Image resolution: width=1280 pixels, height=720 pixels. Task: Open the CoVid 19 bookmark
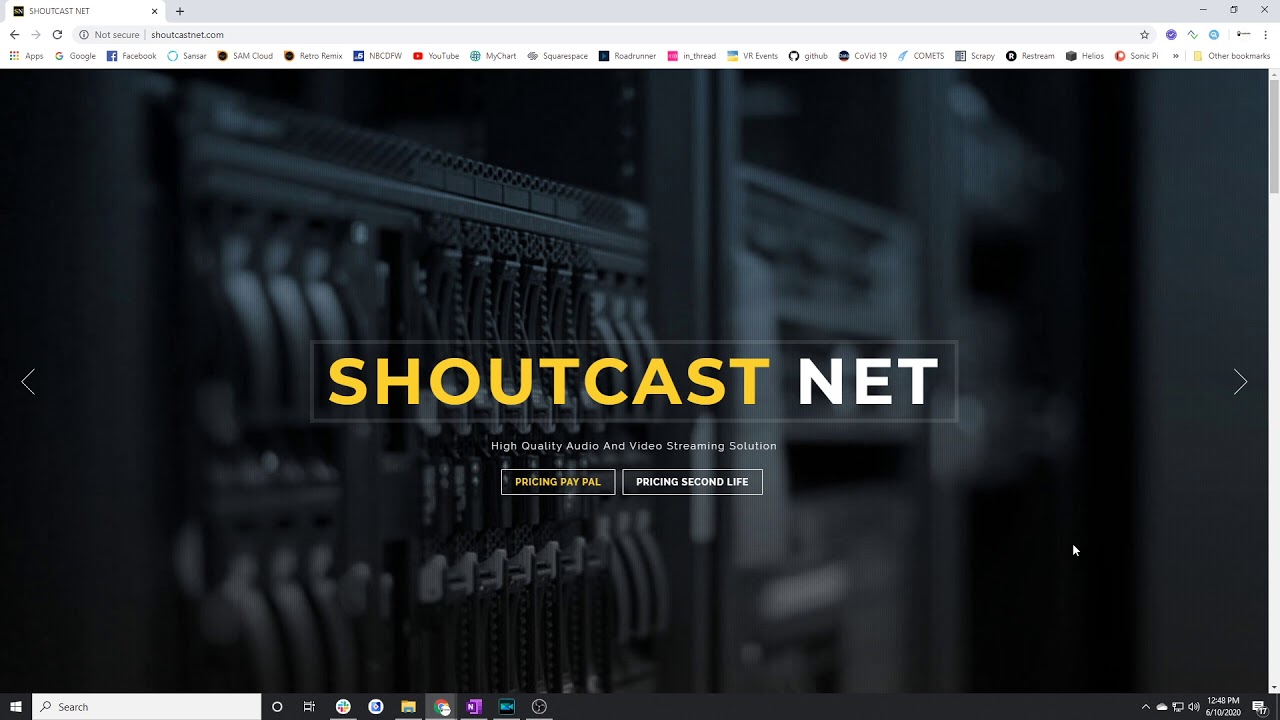[863, 56]
